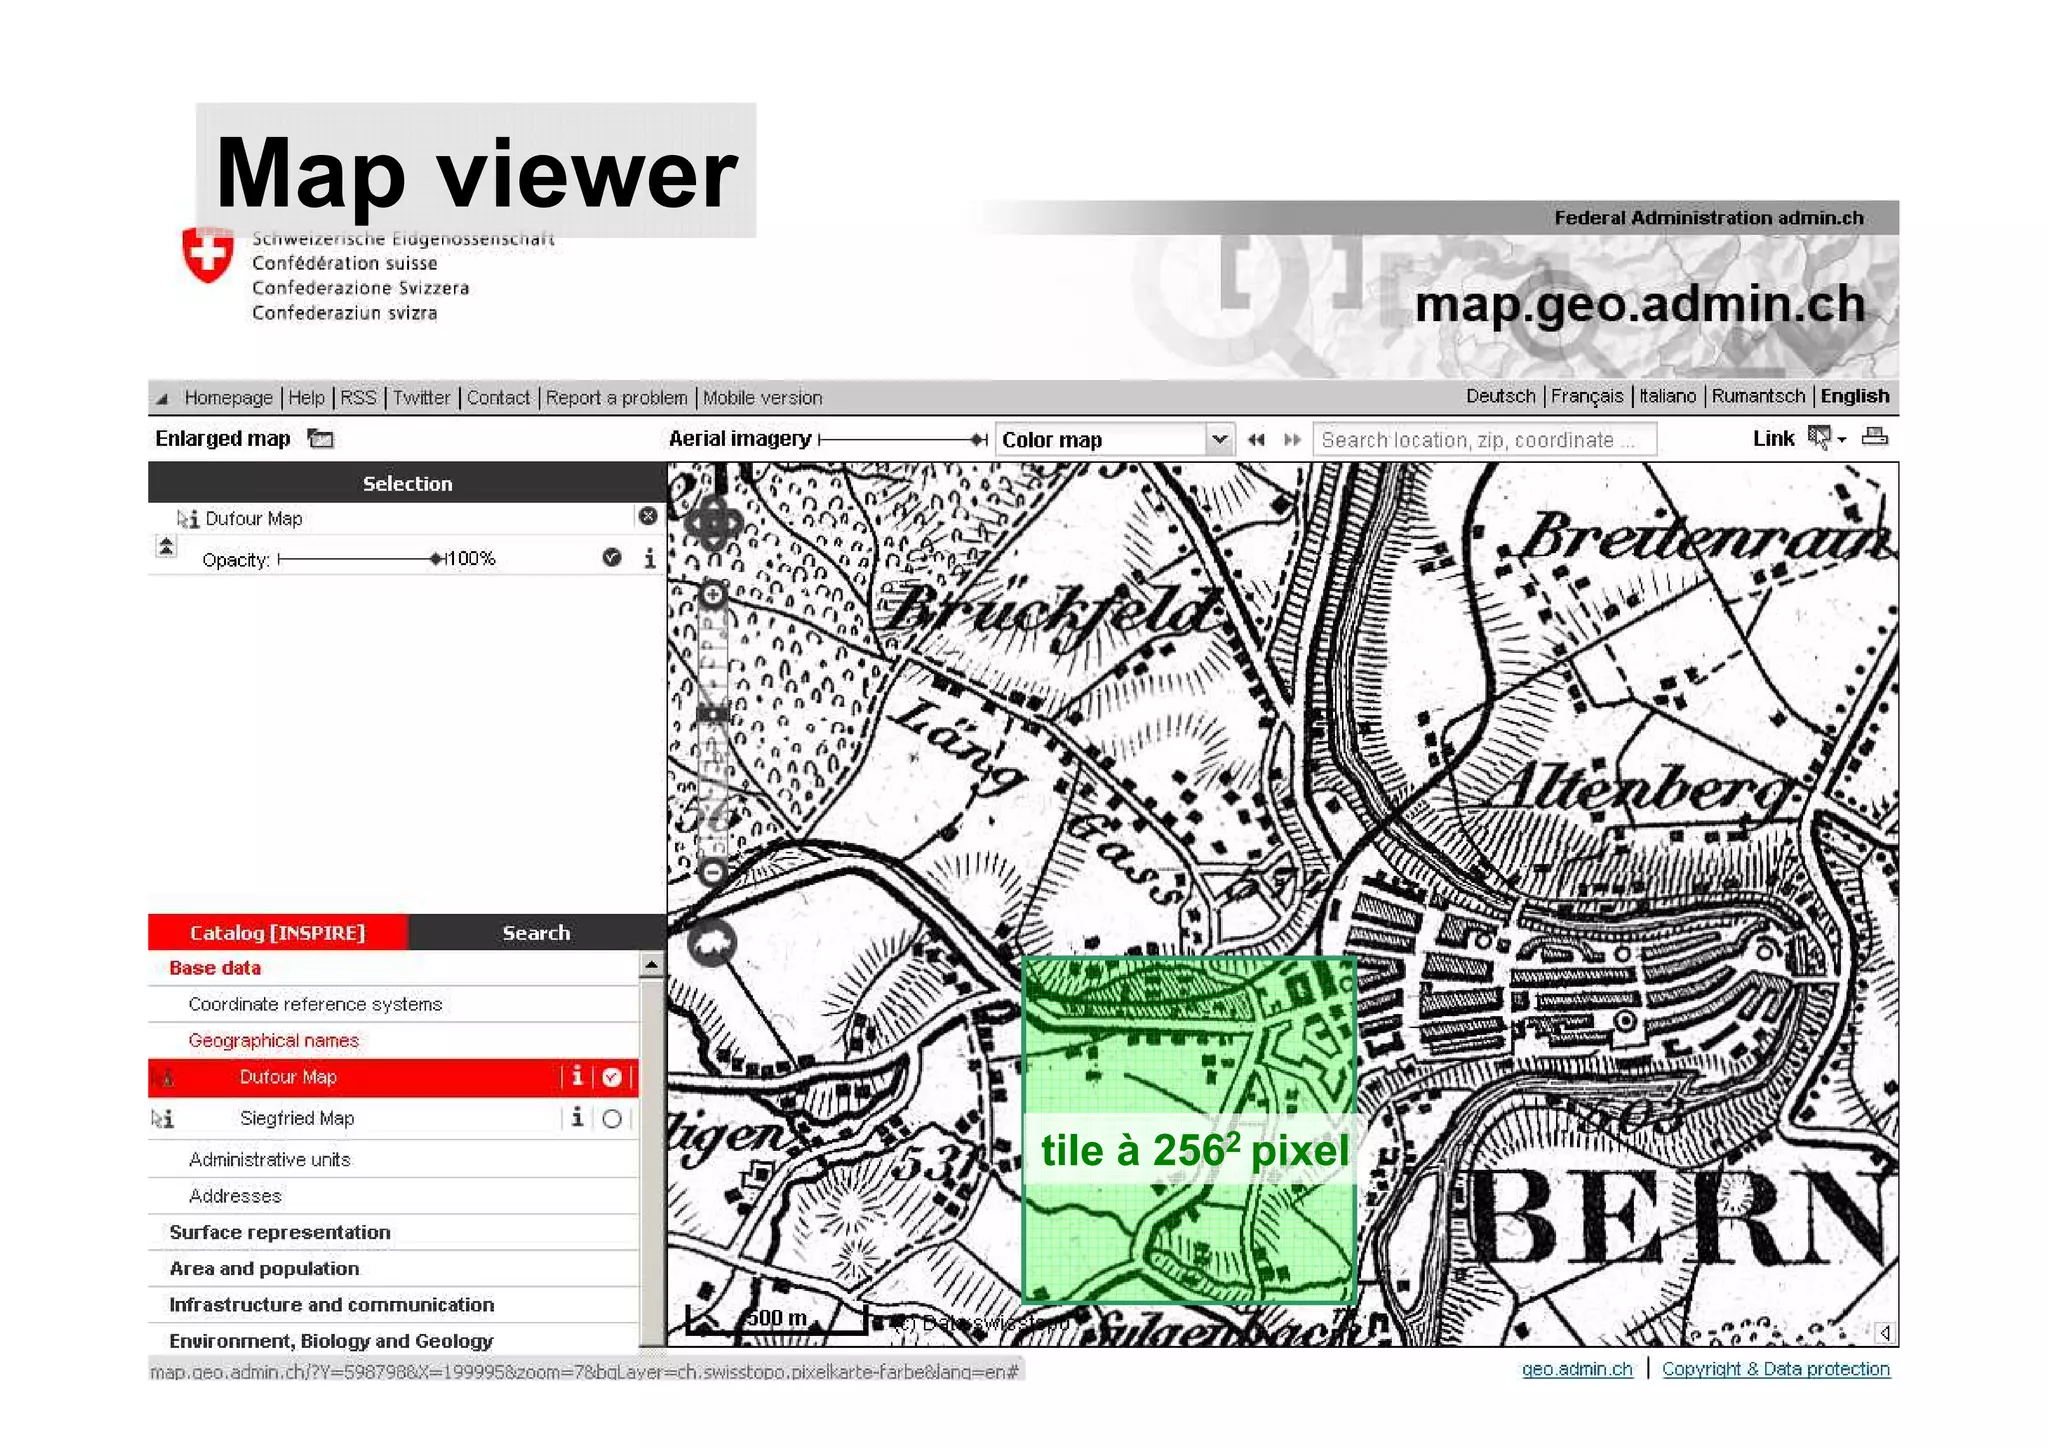Click the Link label
Image resolution: width=2048 pixels, height=1447 pixels.
click(1773, 438)
